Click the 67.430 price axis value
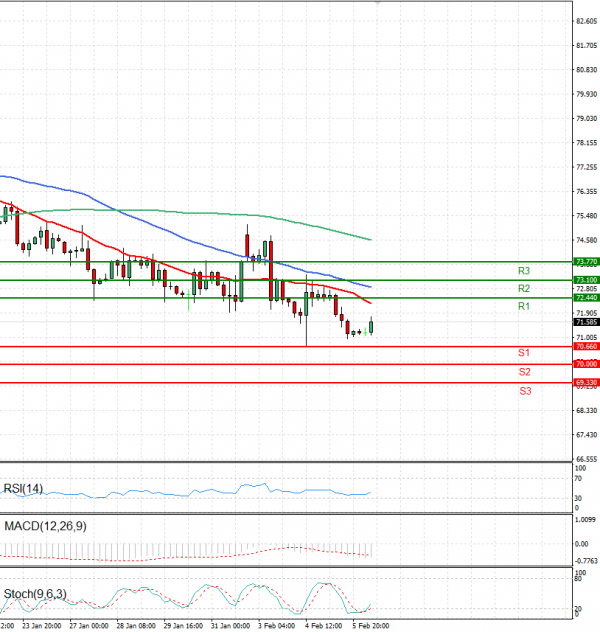The image size is (600, 632). pyautogui.click(x=587, y=435)
